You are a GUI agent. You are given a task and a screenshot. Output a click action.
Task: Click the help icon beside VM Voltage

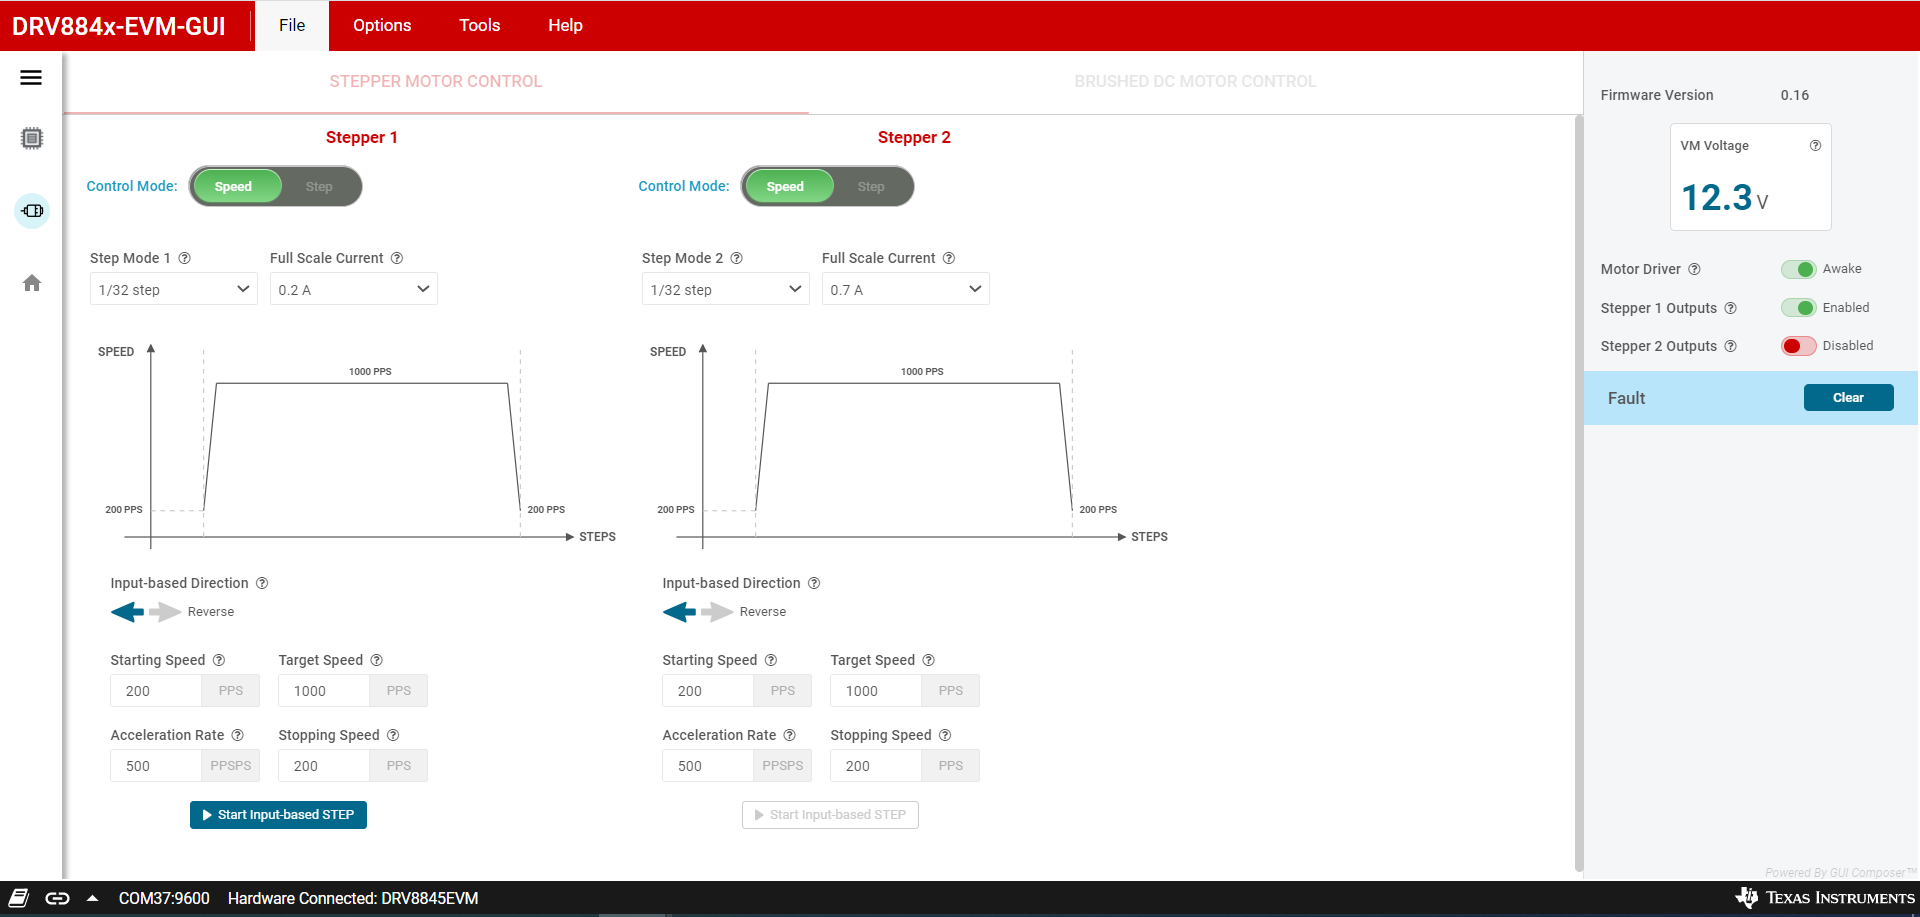click(x=1815, y=146)
